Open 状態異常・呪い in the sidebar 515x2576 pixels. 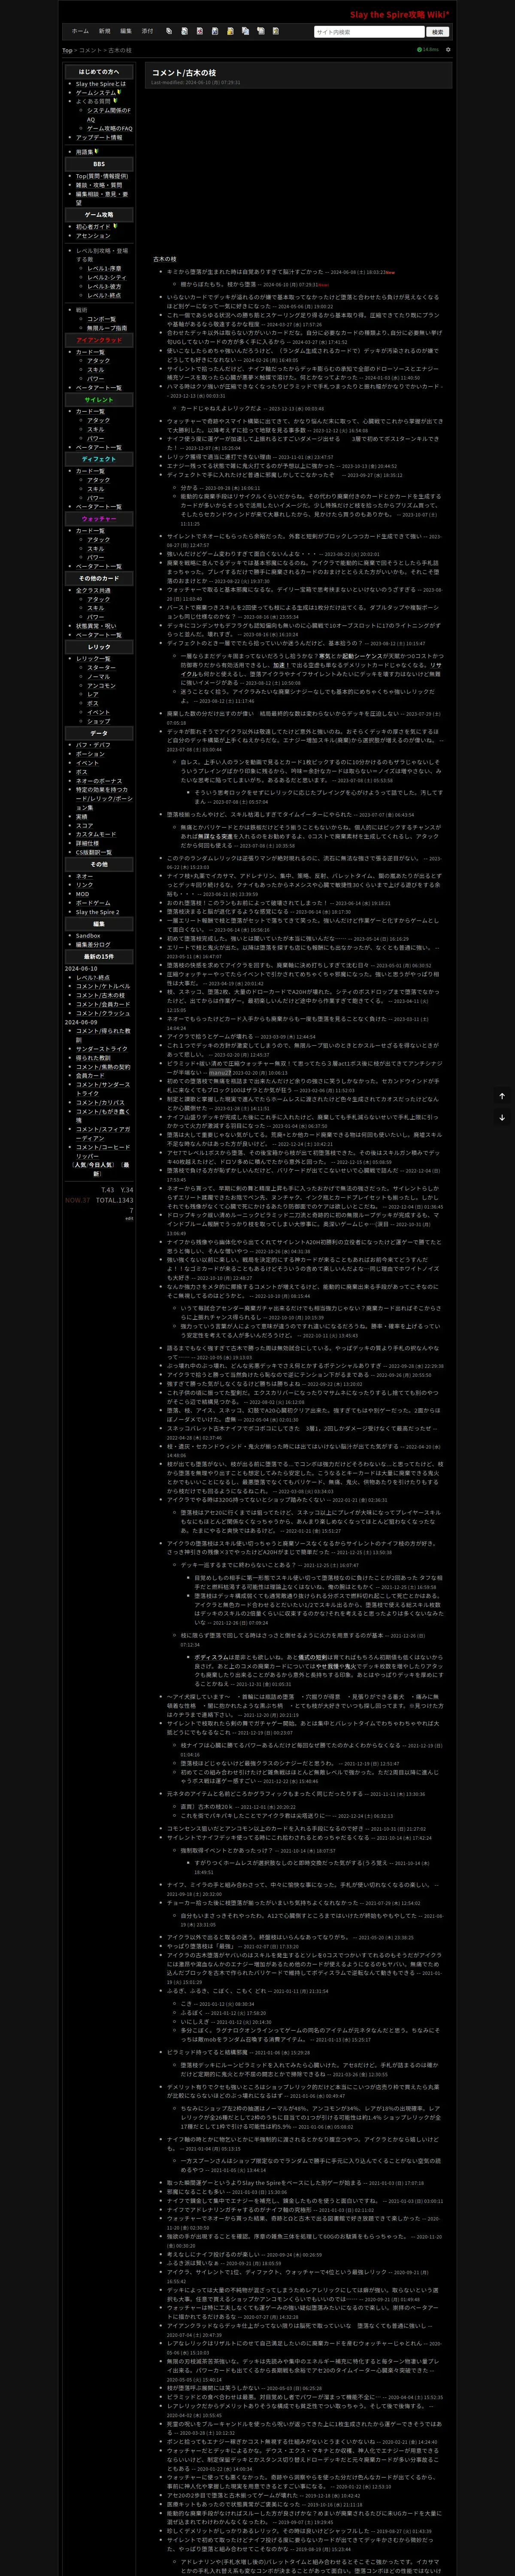point(96,626)
